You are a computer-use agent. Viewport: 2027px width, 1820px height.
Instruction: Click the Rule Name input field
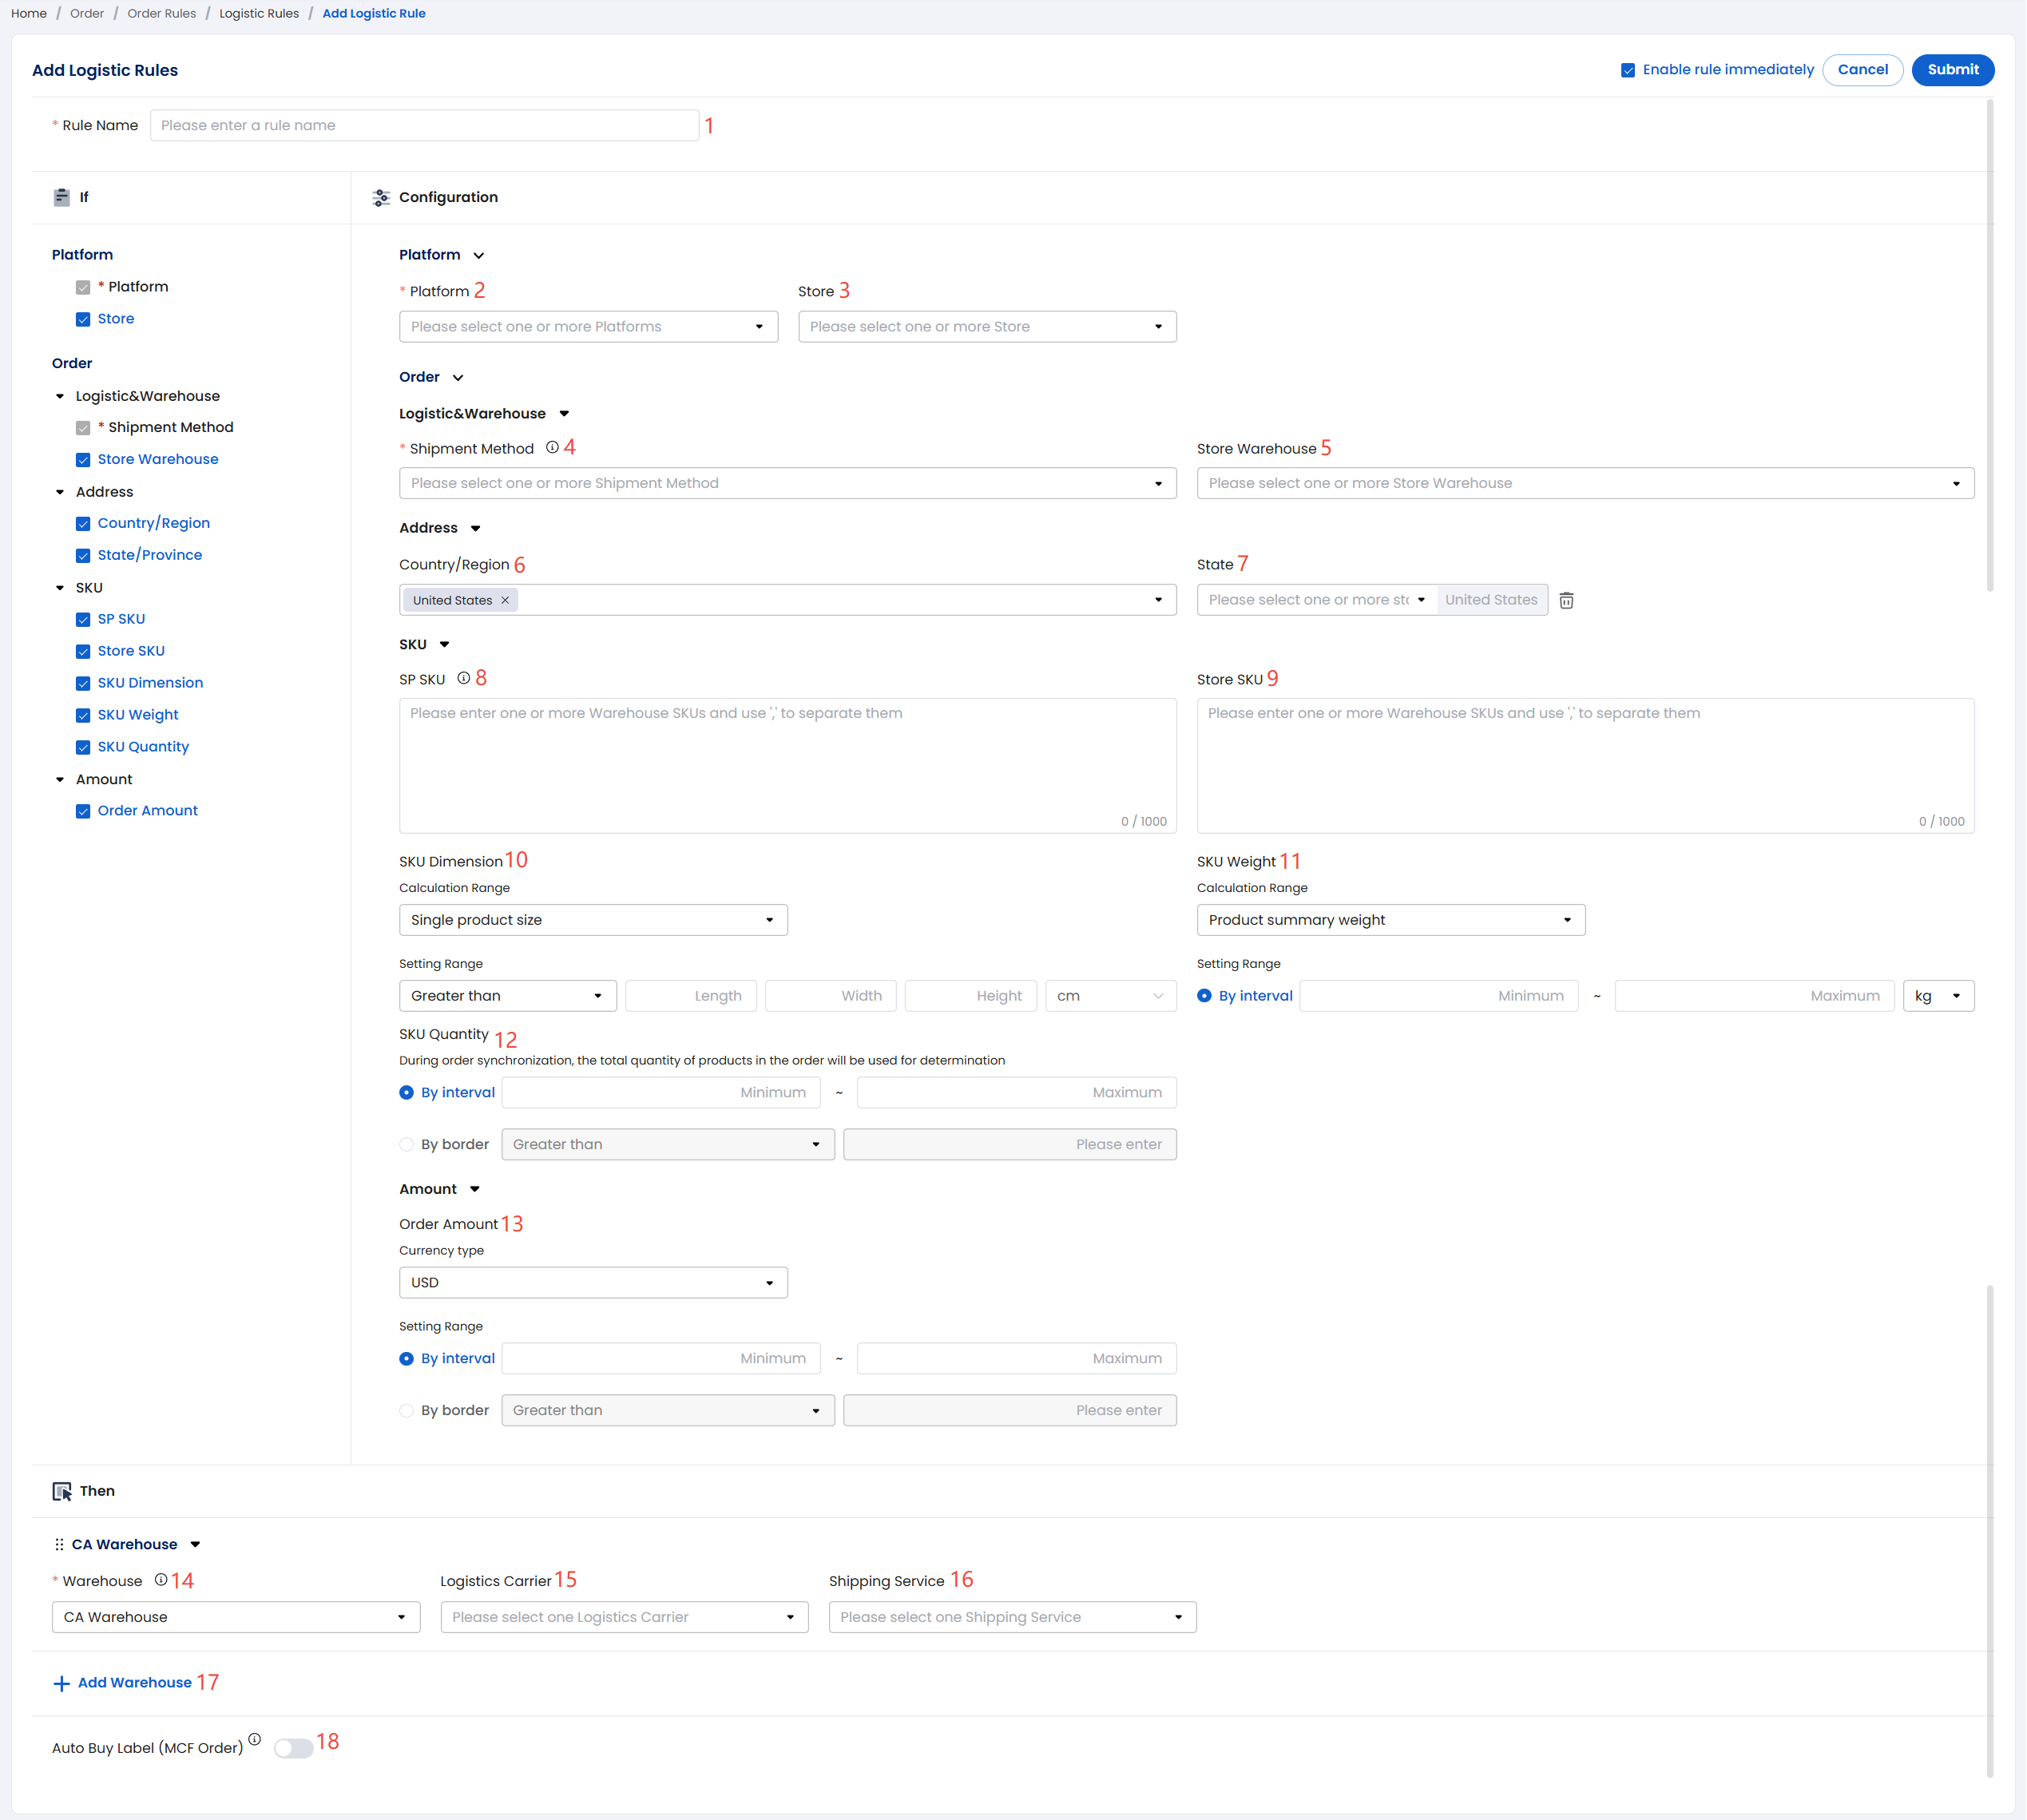click(x=425, y=125)
